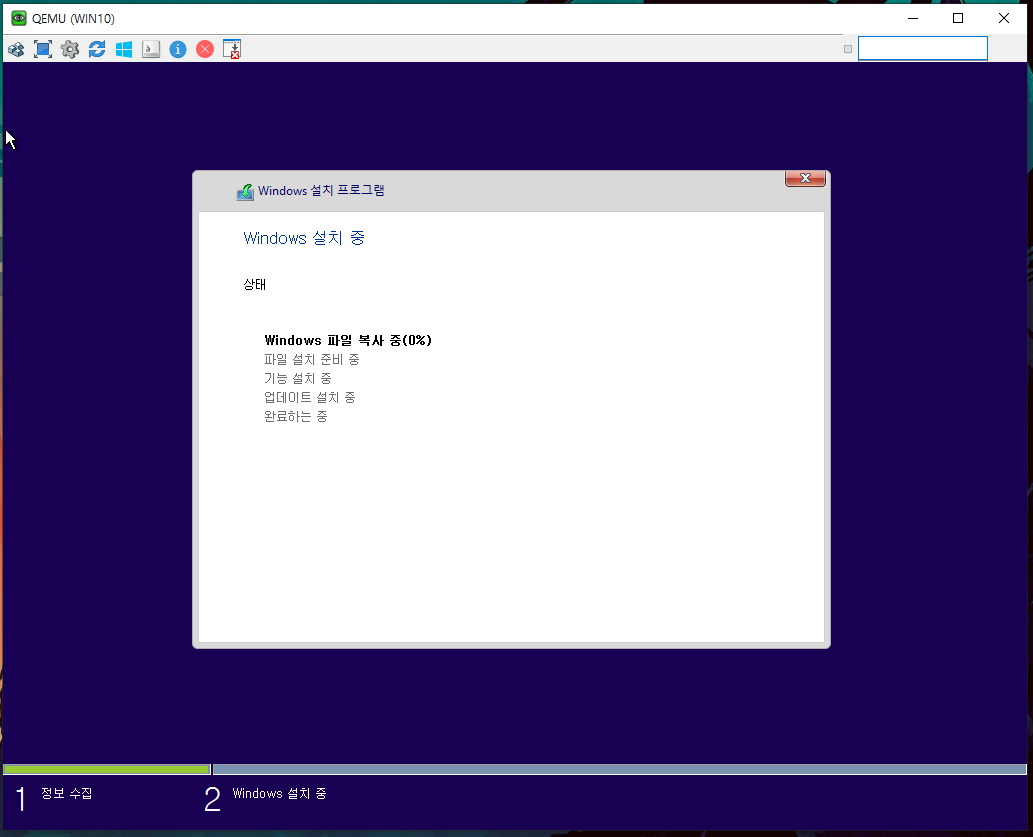Click the Windows logo key icon

[x=124, y=49]
